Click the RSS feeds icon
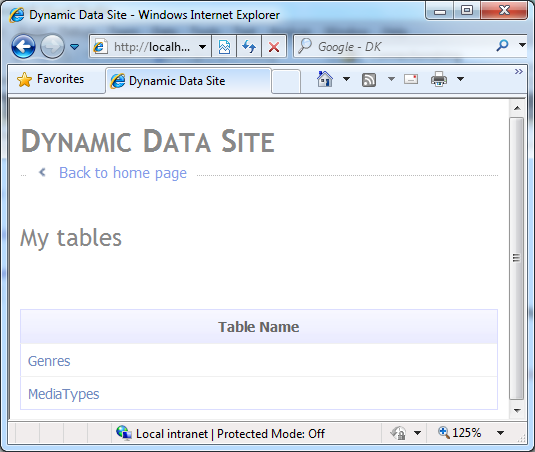 [369, 80]
